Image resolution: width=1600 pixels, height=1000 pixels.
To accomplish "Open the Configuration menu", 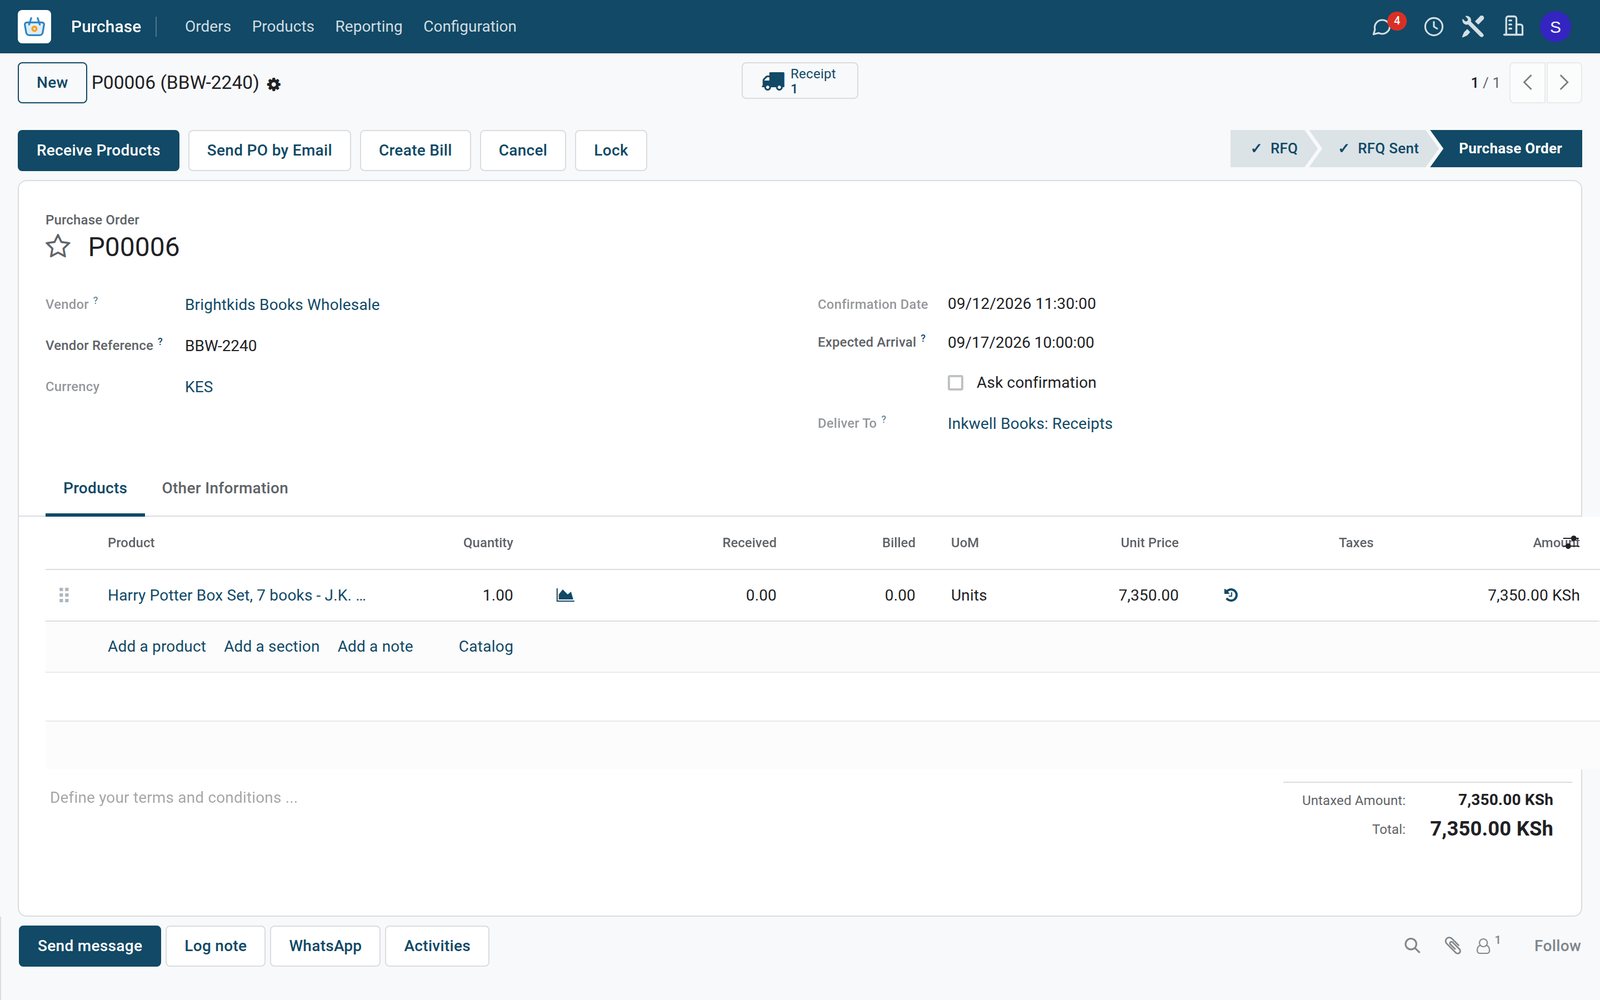I will pyautogui.click(x=470, y=27).
